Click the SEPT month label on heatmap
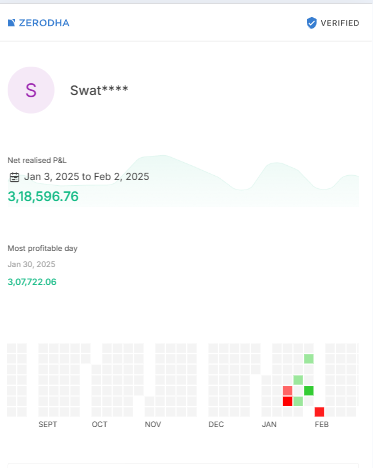 click(x=48, y=424)
